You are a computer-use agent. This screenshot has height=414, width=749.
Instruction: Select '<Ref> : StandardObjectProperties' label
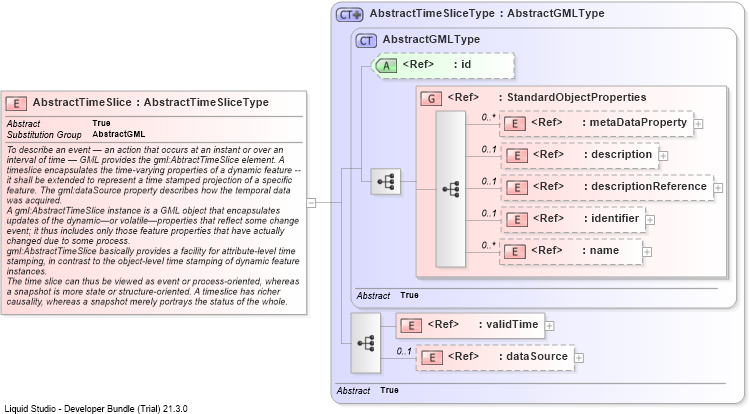pyautogui.click(x=546, y=97)
